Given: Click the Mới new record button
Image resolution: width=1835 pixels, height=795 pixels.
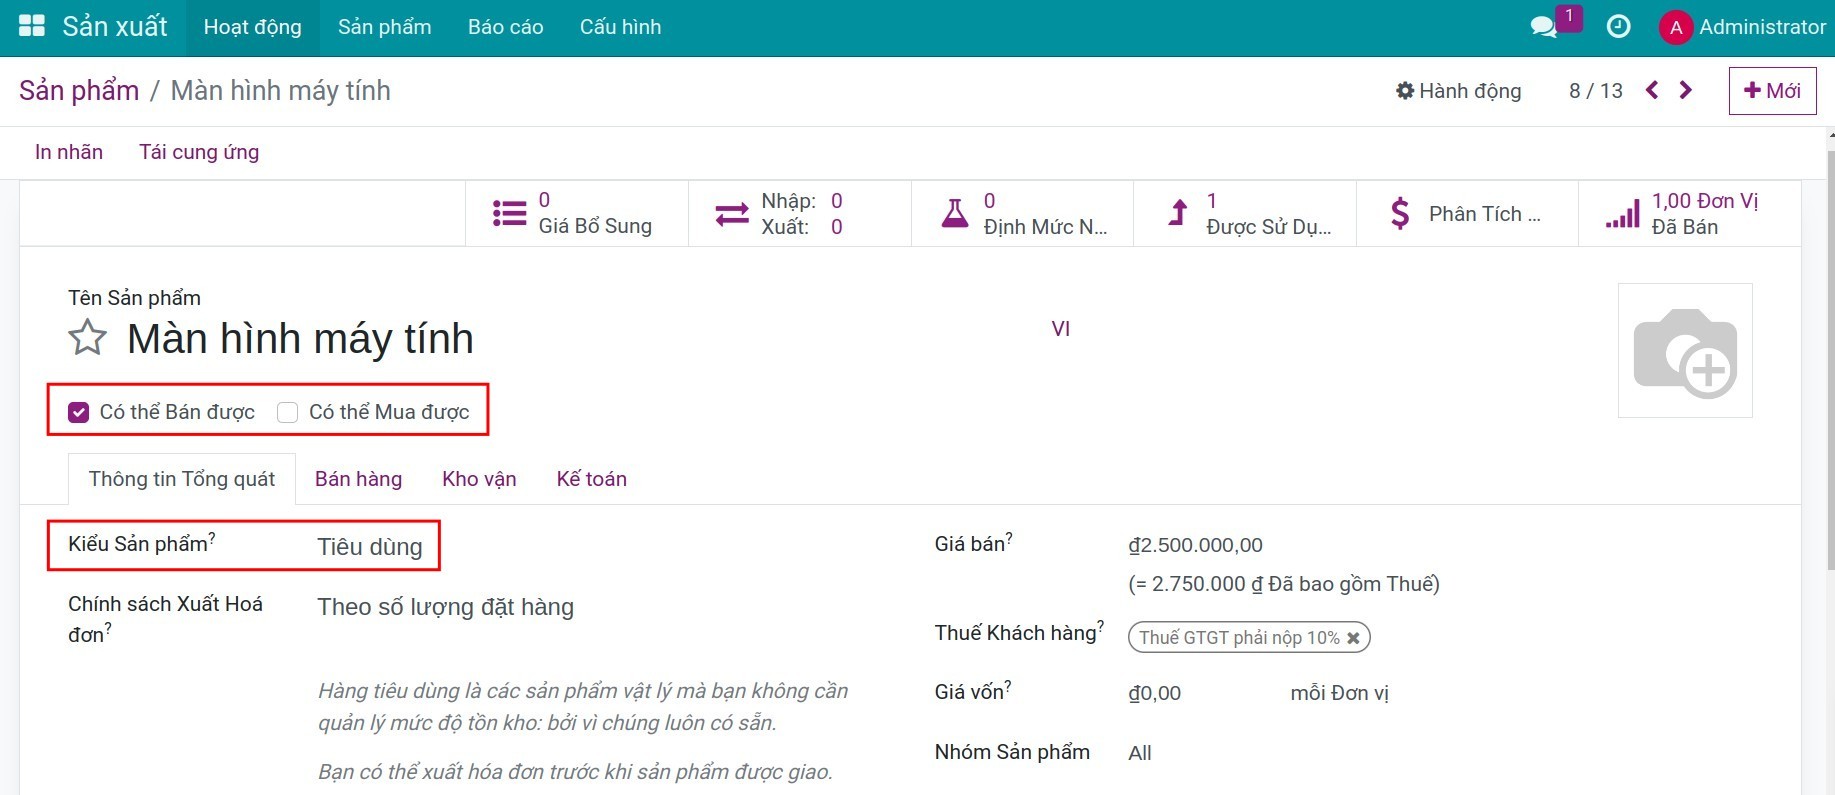Looking at the screenshot, I should (1773, 91).
